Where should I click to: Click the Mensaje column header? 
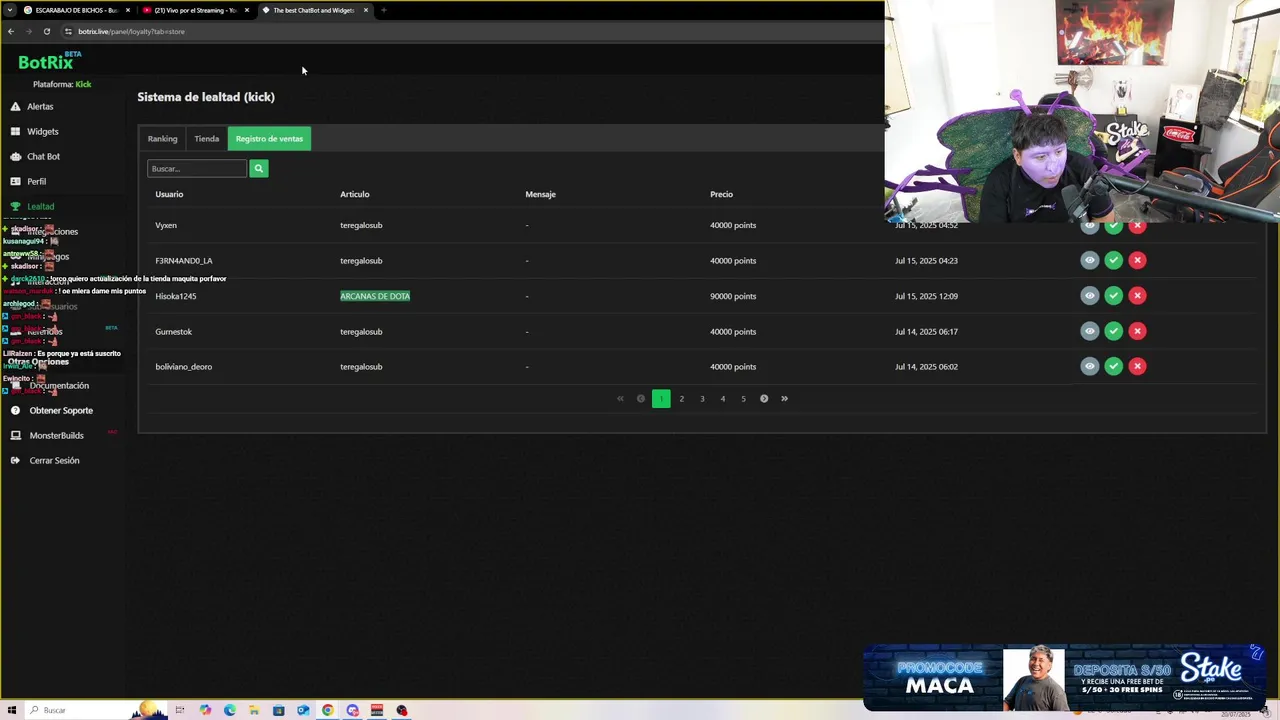540,194
